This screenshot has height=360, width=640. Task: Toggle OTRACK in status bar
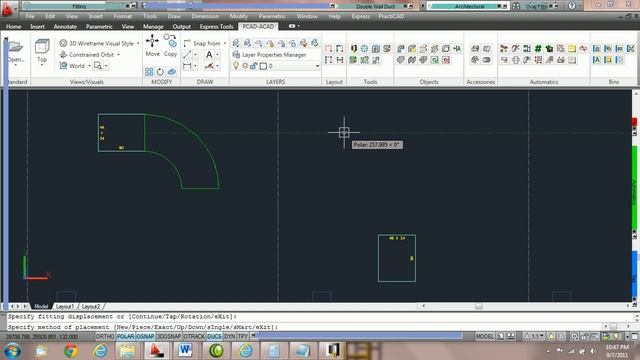(194, 336)
